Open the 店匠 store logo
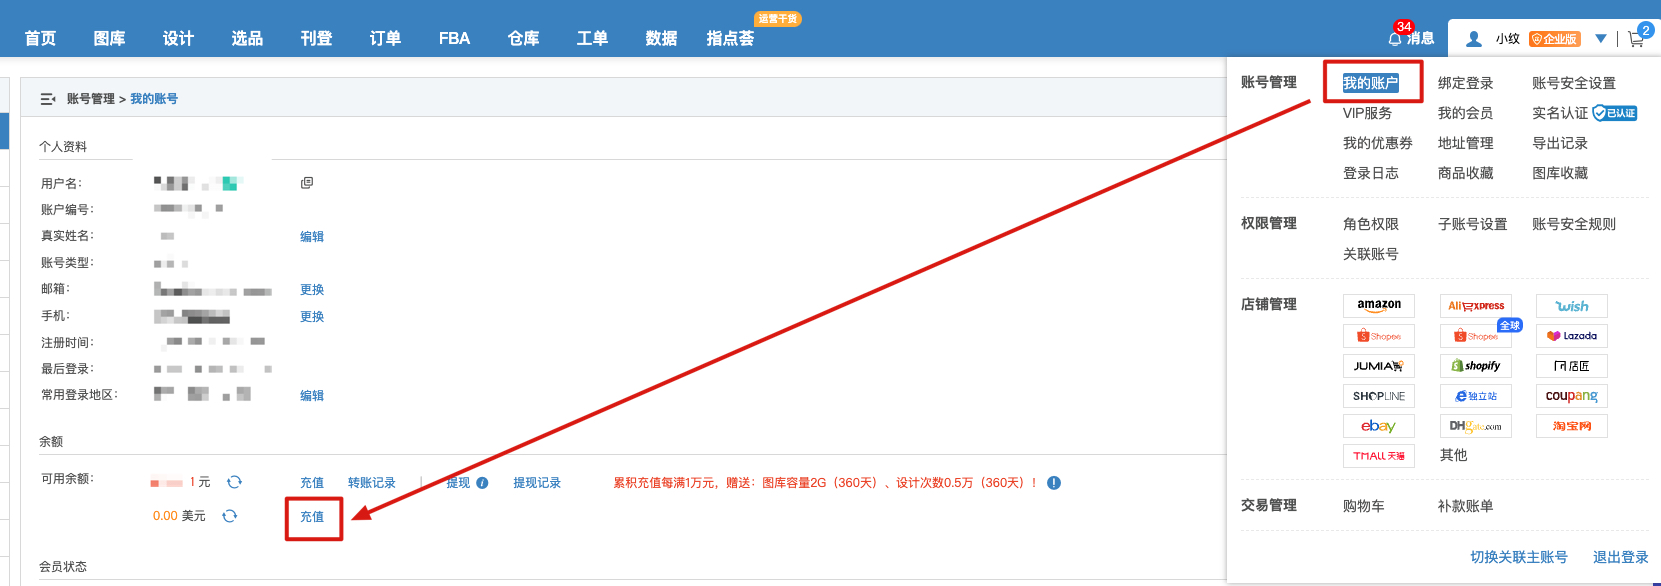 [x=1572, y=366]
